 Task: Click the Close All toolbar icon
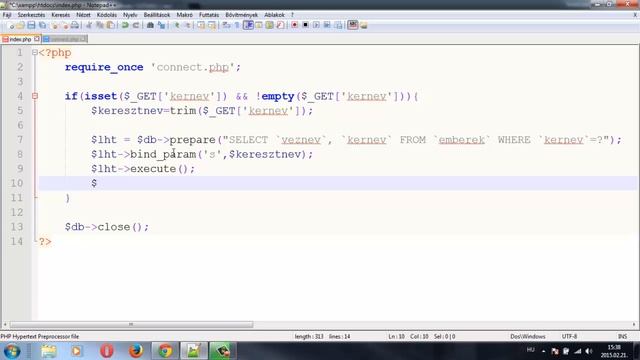[65, 25]
